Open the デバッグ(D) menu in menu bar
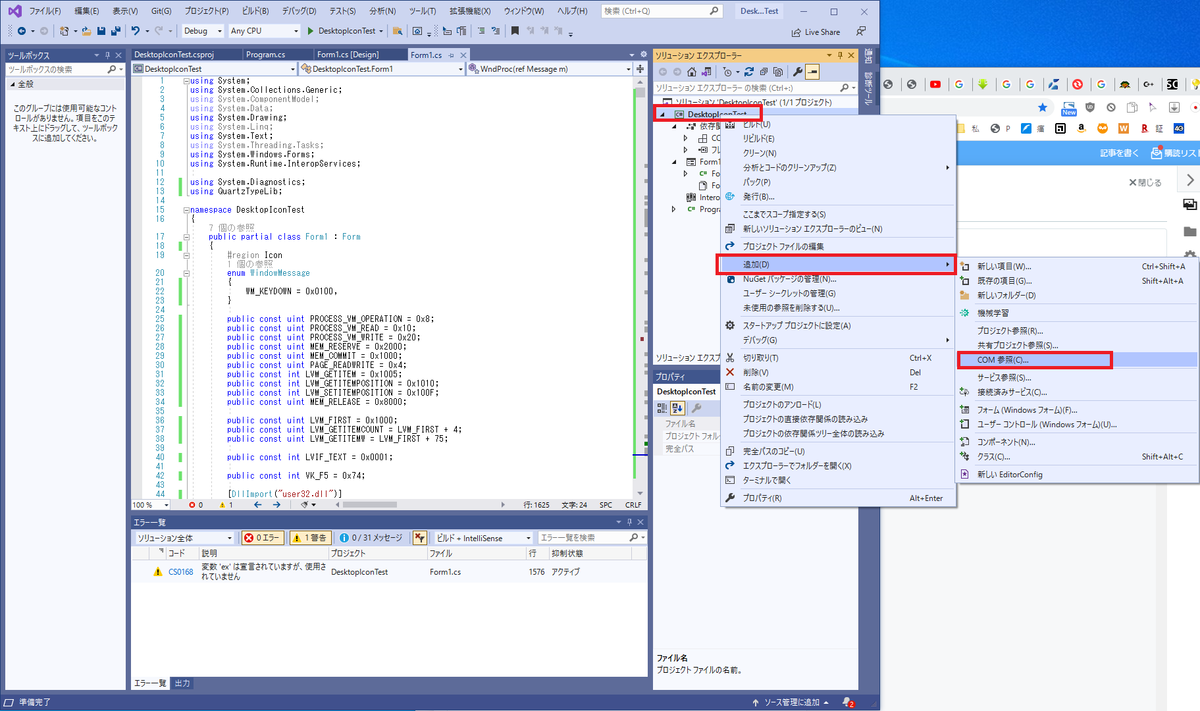1200x711 pixels. (x=298, y=10)
